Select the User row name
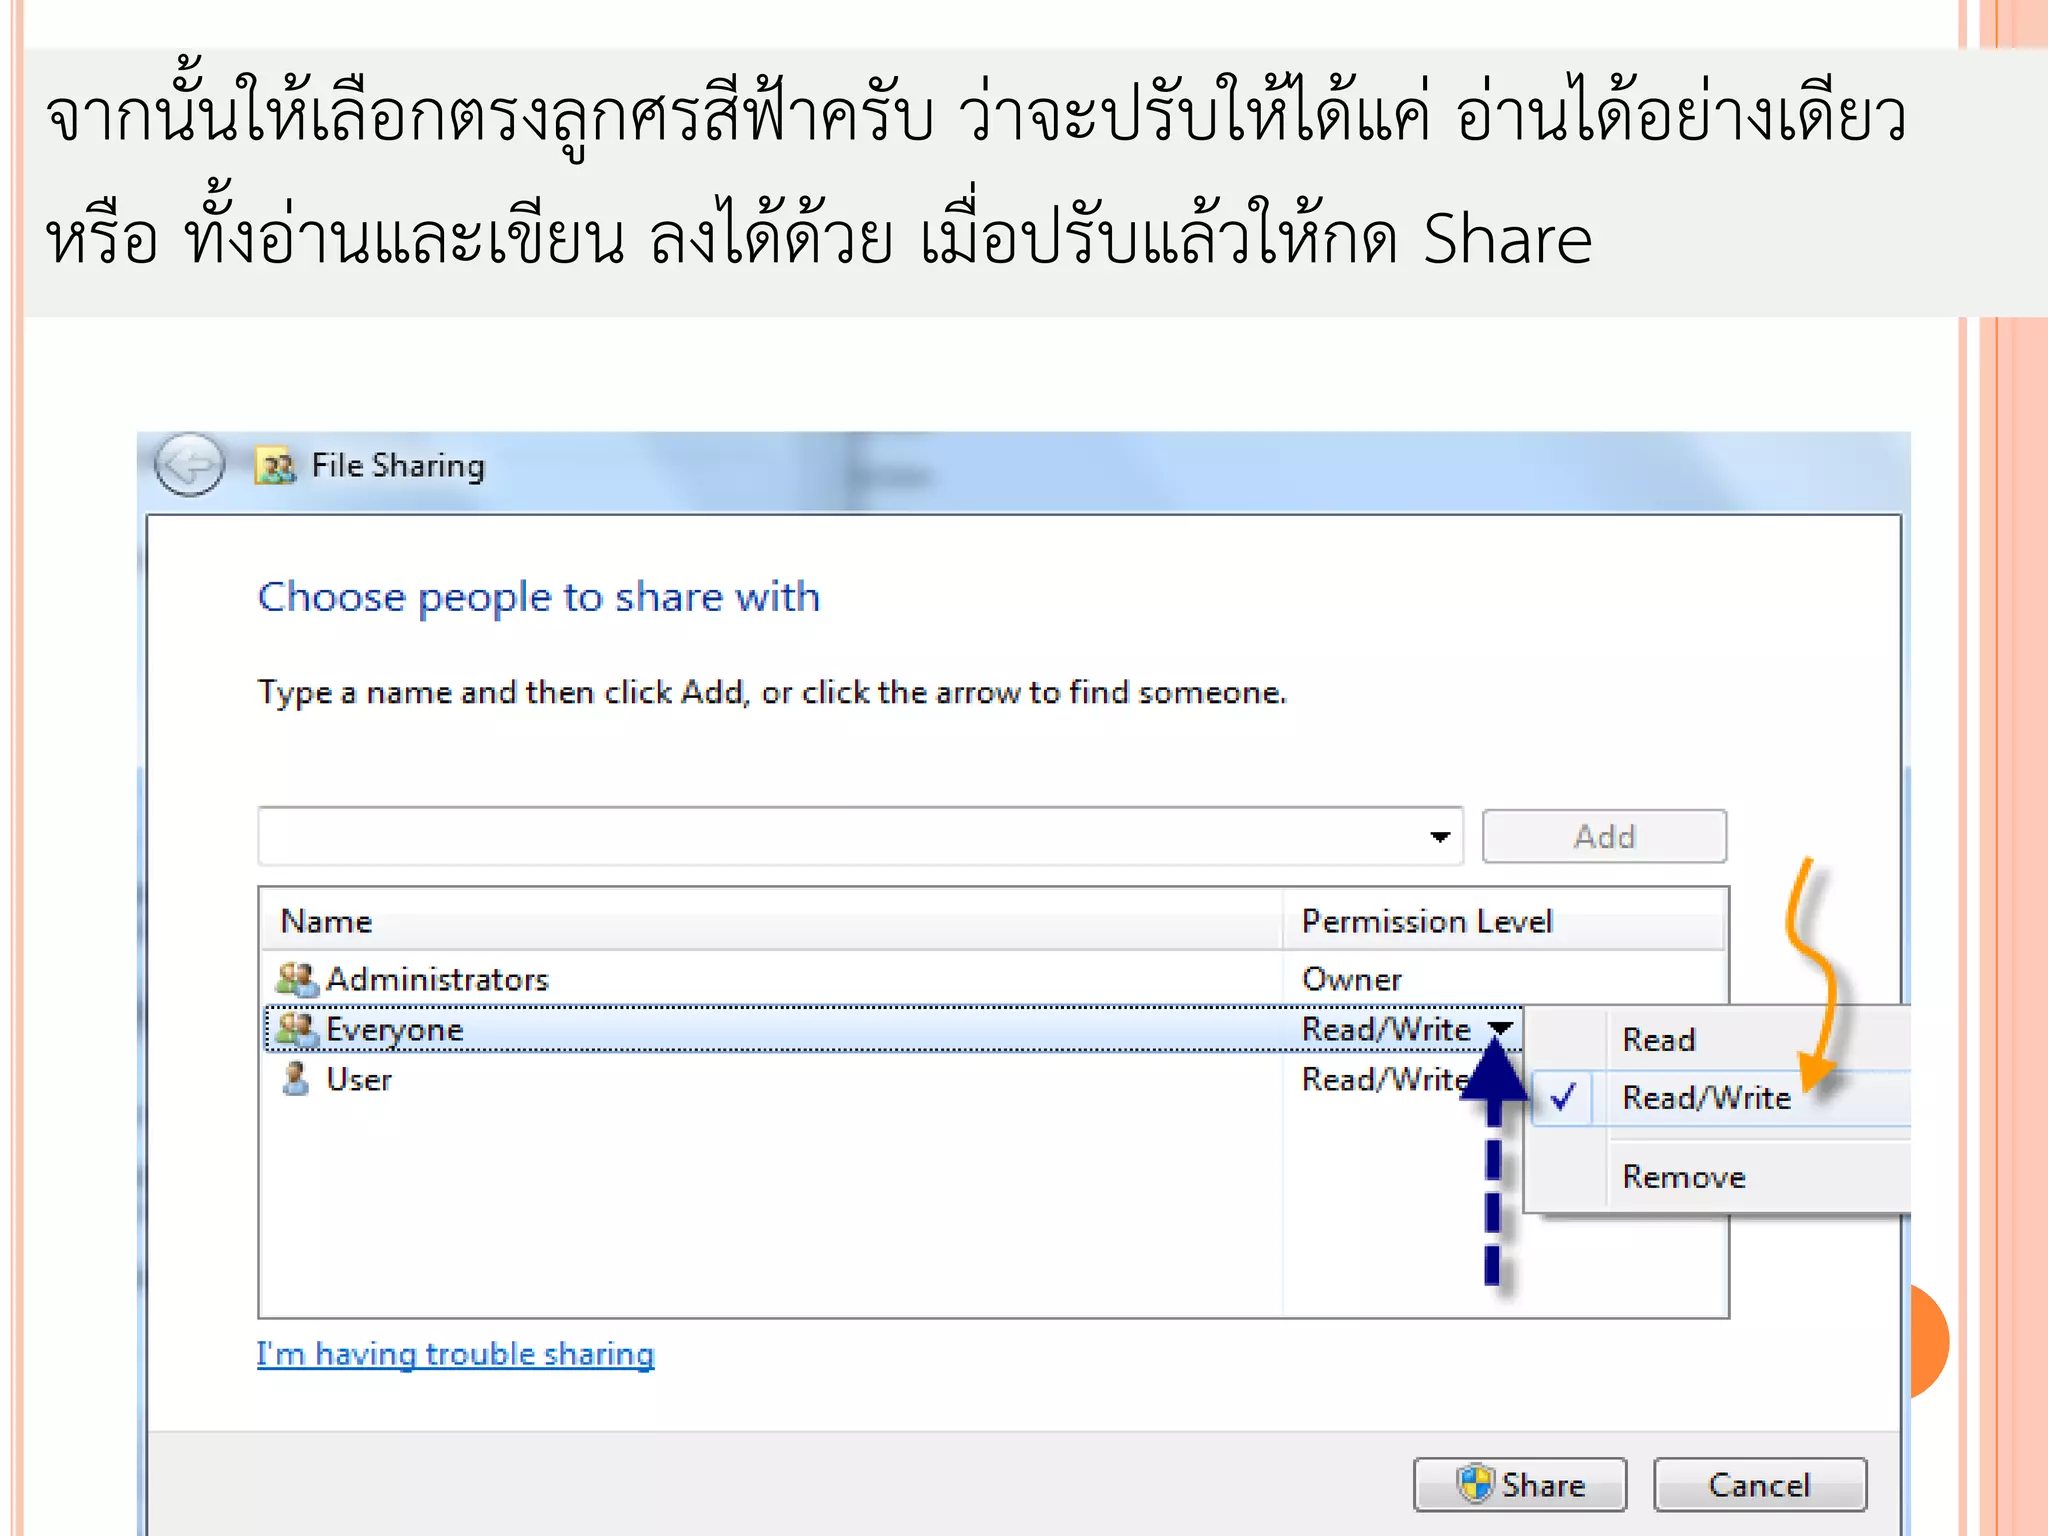The image size is (2048, 1536). [x=359, y=1080]
